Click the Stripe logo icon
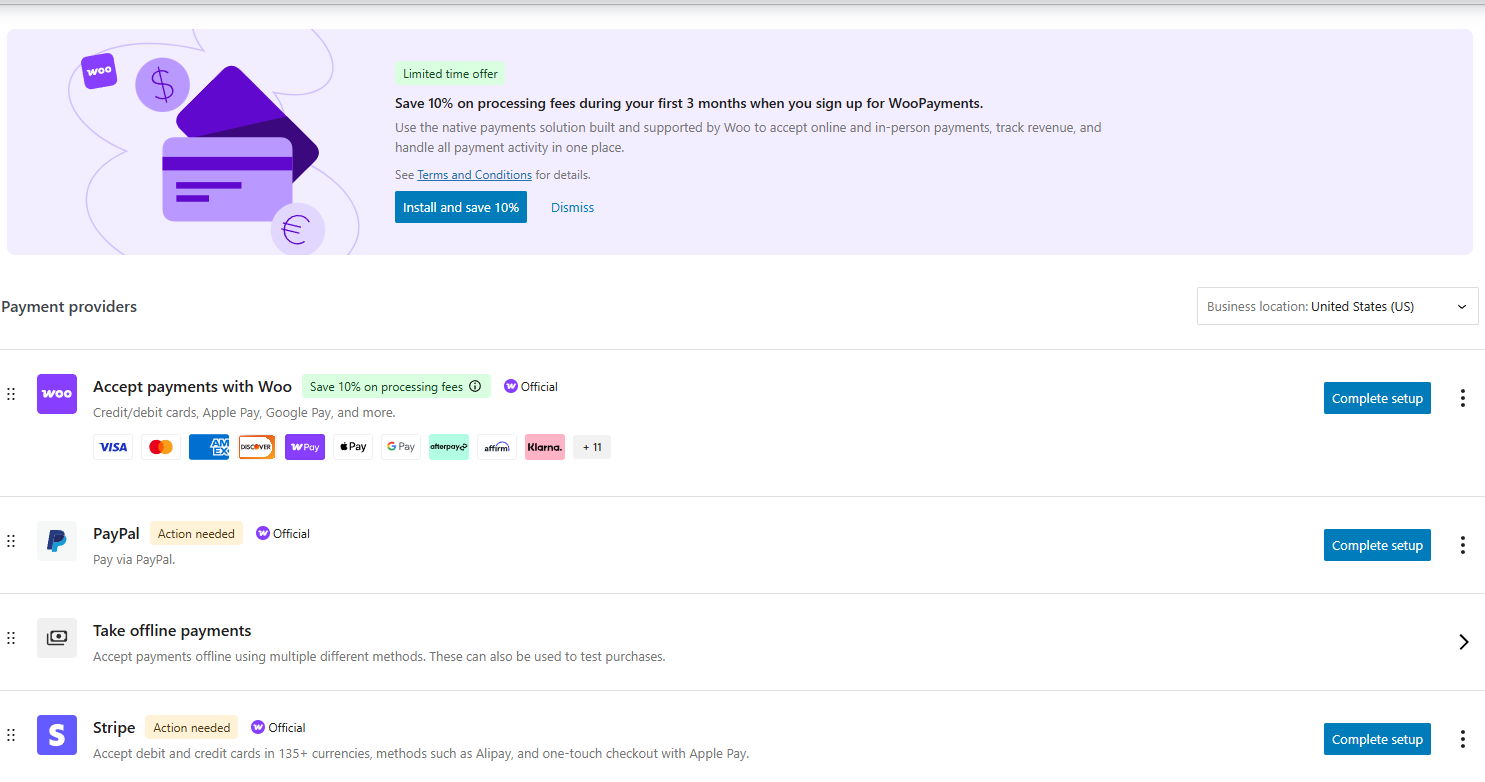Screen dimensions: 1485x782 57,735
